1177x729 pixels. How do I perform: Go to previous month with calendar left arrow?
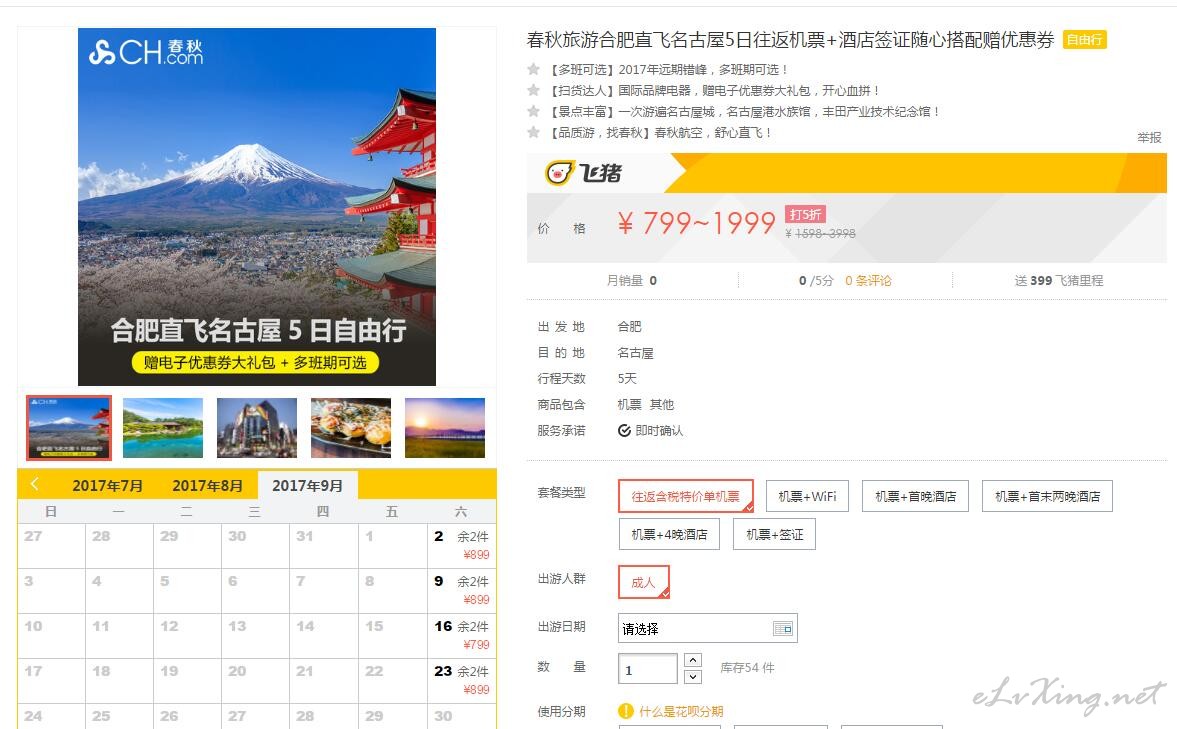pyautogui.click(x=35, y=484)
